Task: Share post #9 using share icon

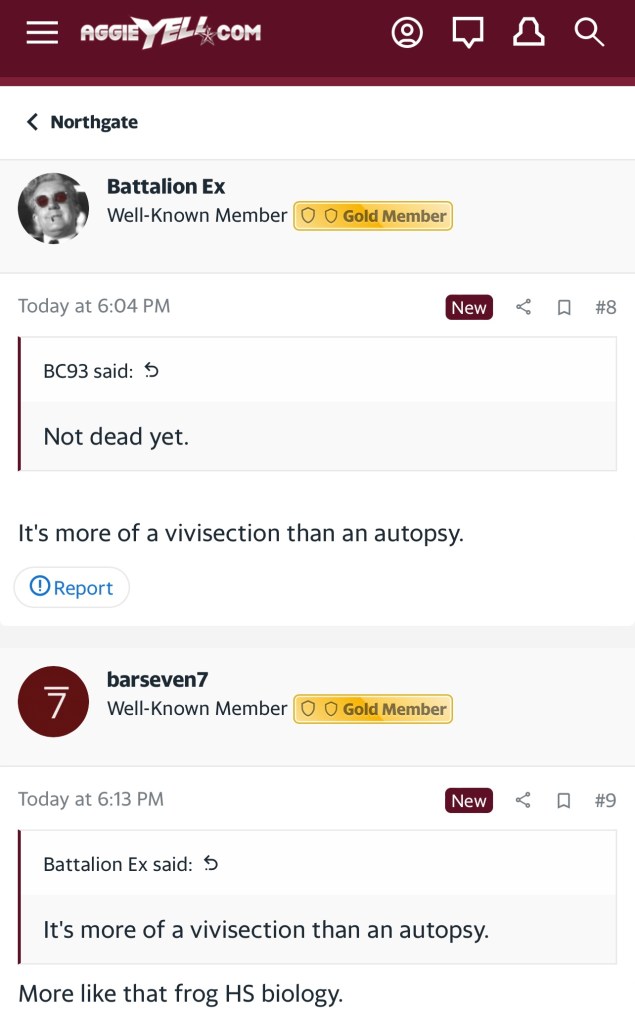Action: coord(523,800)
